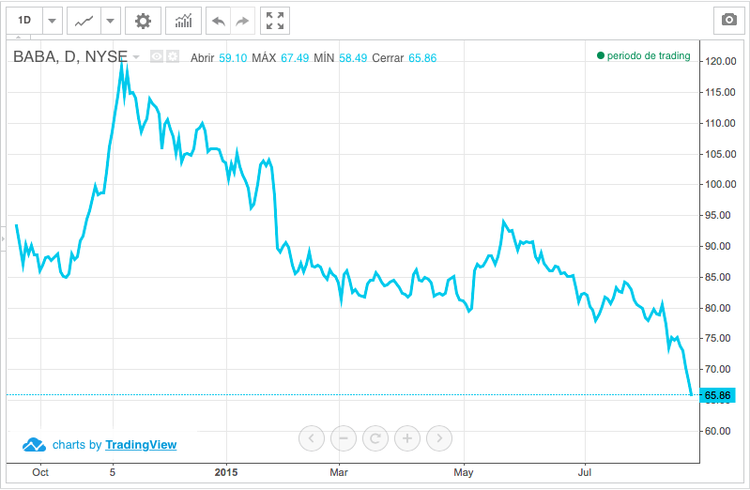The width and height of the screenshot is (750, 490).
Task: Redo the last chart action
Action: click(x=242, y=21)
